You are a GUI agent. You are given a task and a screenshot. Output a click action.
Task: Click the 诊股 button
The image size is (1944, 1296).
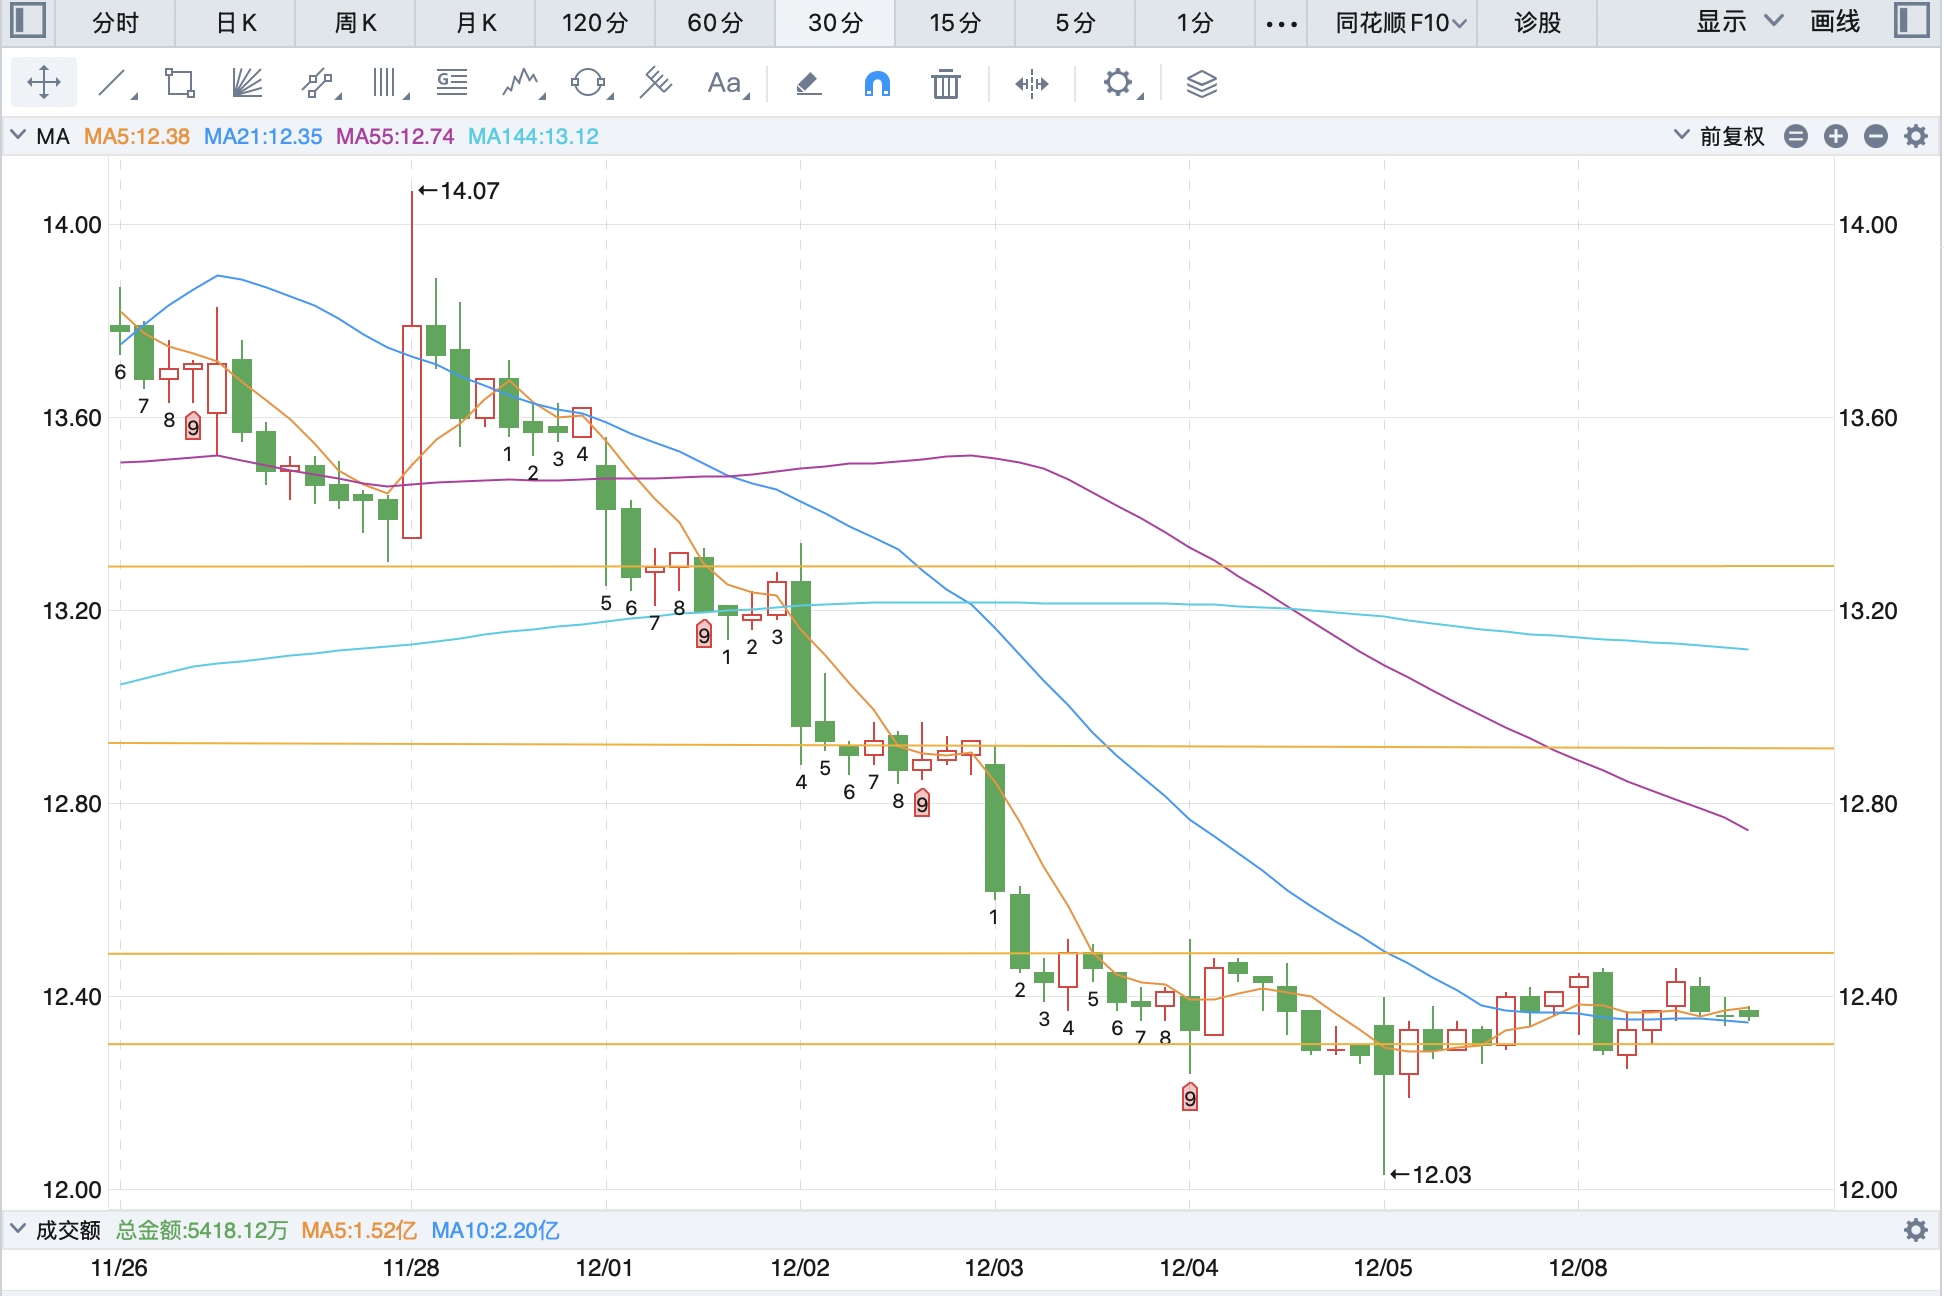1537,22
